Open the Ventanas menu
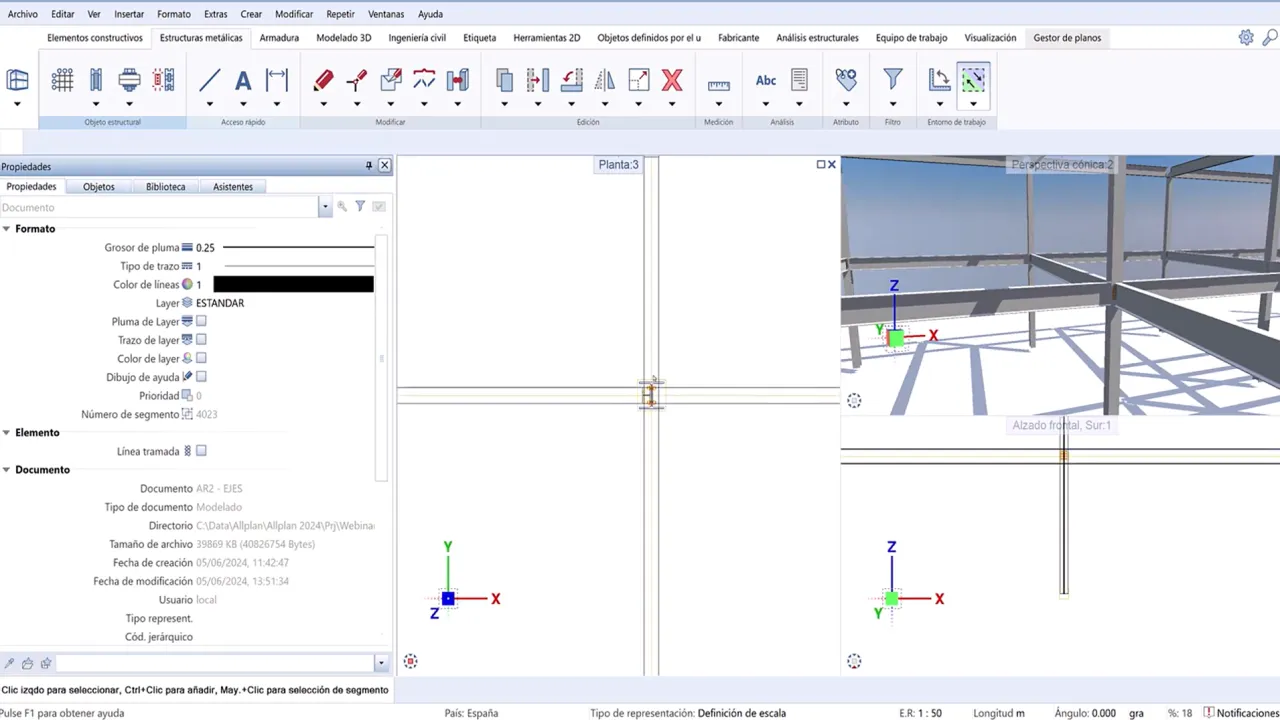The height and width of the screenshot is (720, 1280). pos(386,14)
